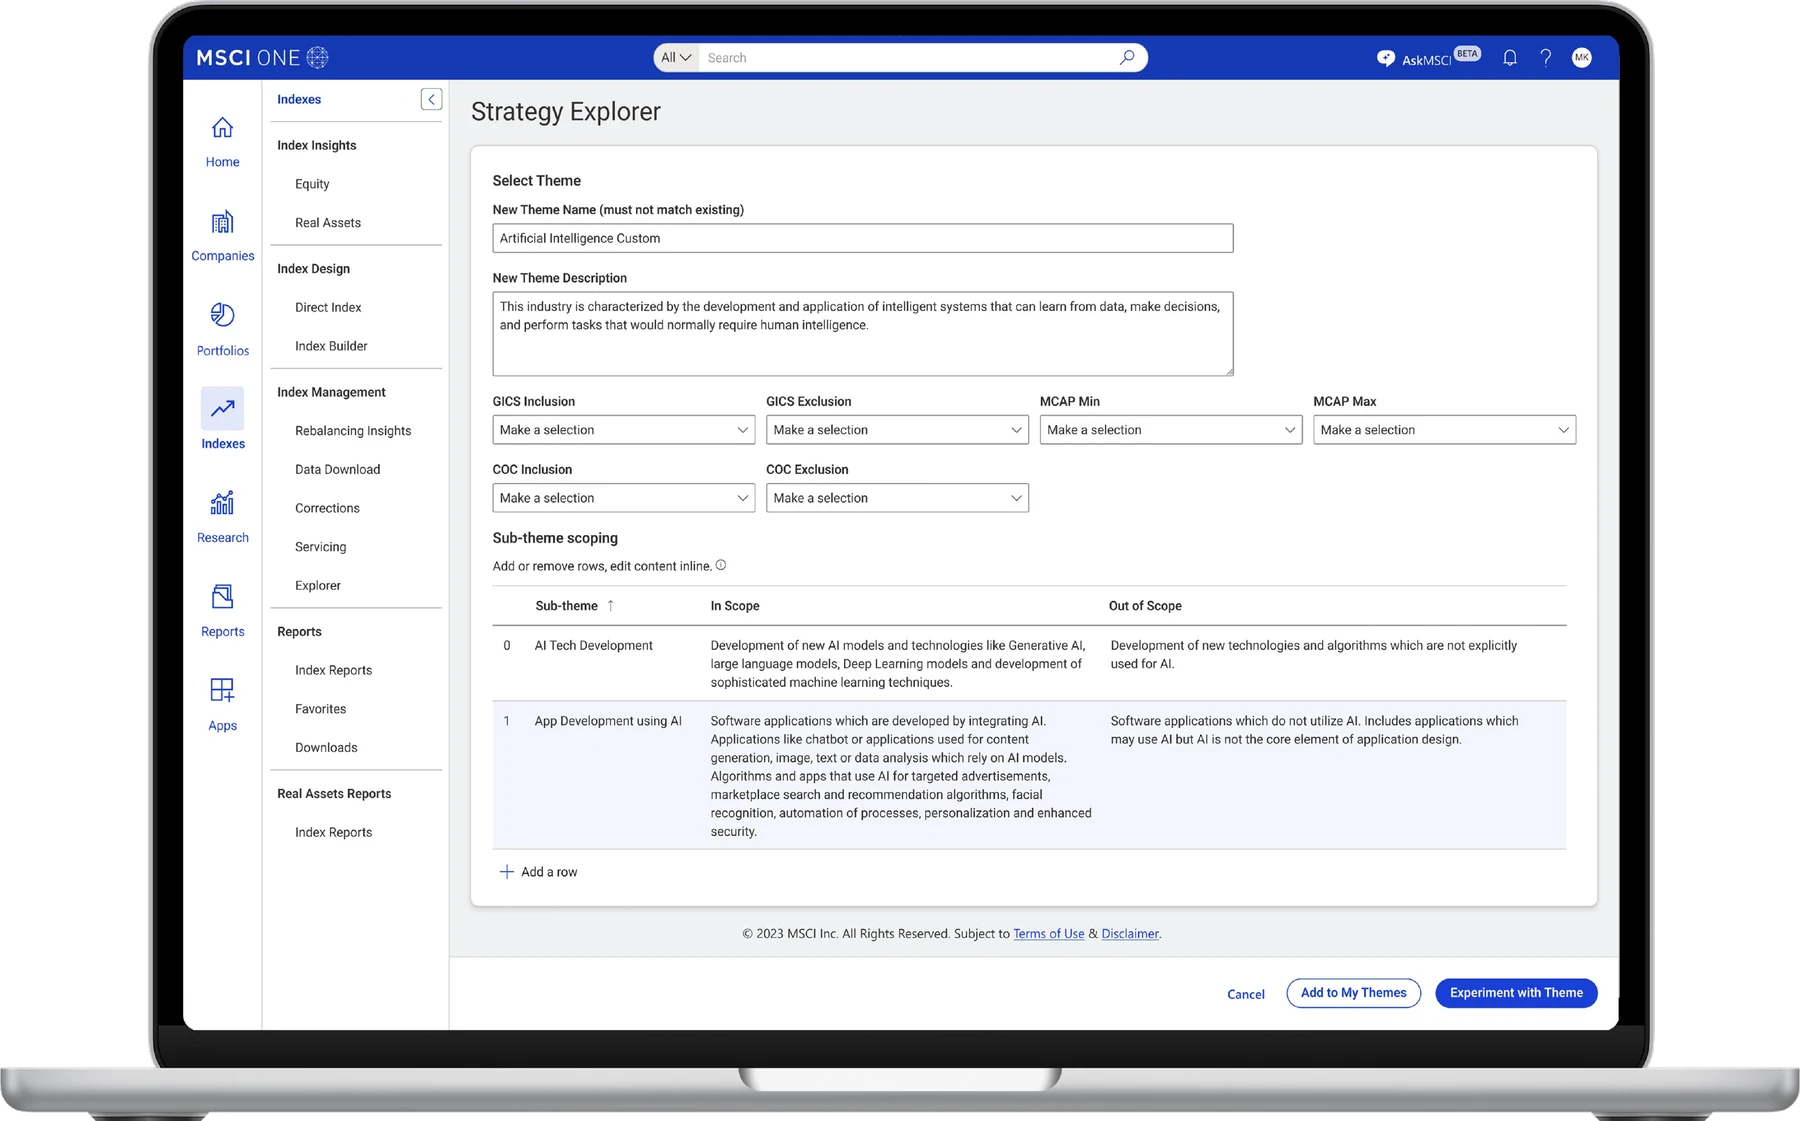Image resolution: width=1800 pixels, height=1121 pixels.
Task: Open the MCAP Max dropdown
Action: pyautogui.click(x=1444, y=430)
